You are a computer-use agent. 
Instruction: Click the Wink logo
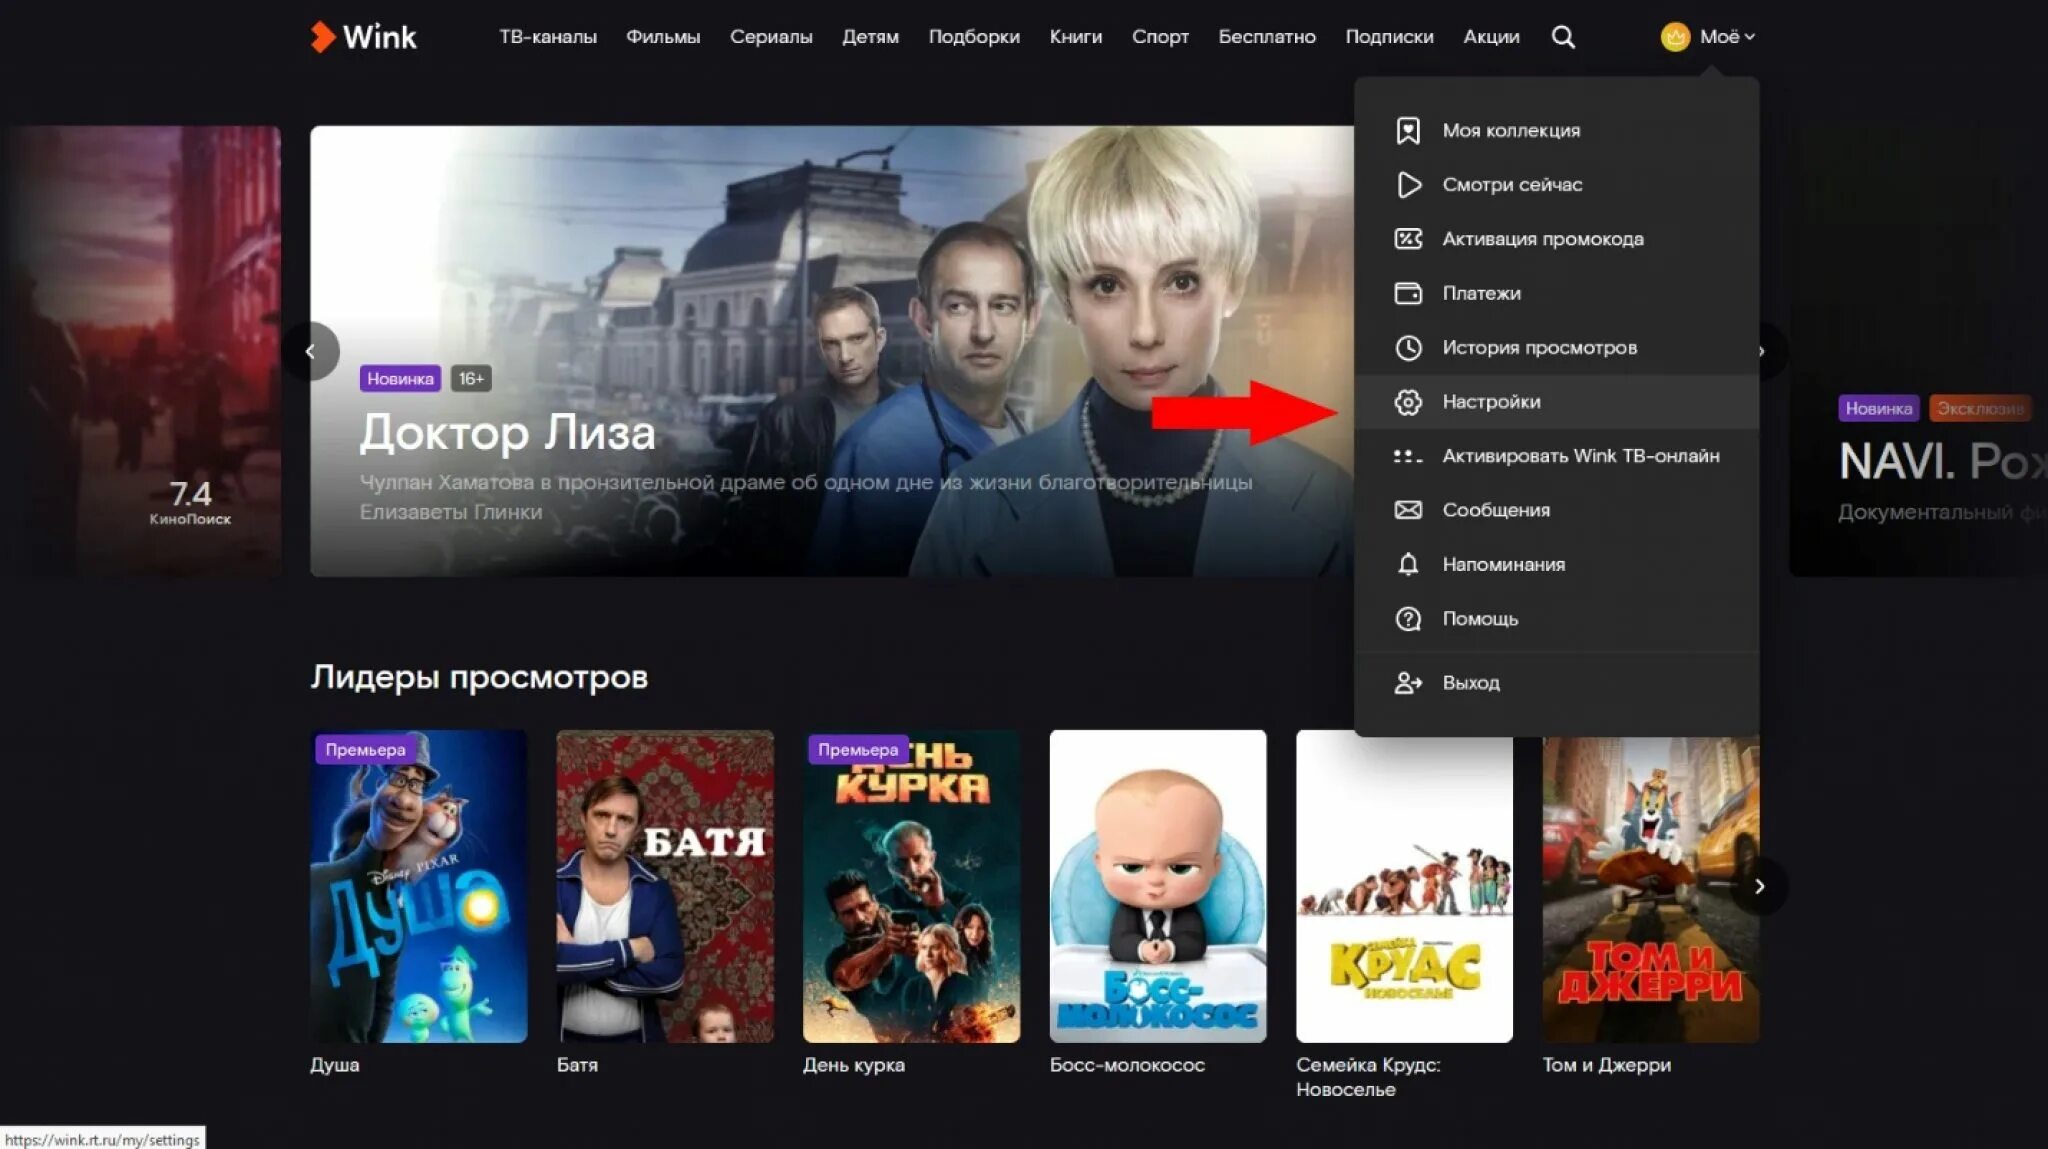pyautogui.click(x=363, y=37)
